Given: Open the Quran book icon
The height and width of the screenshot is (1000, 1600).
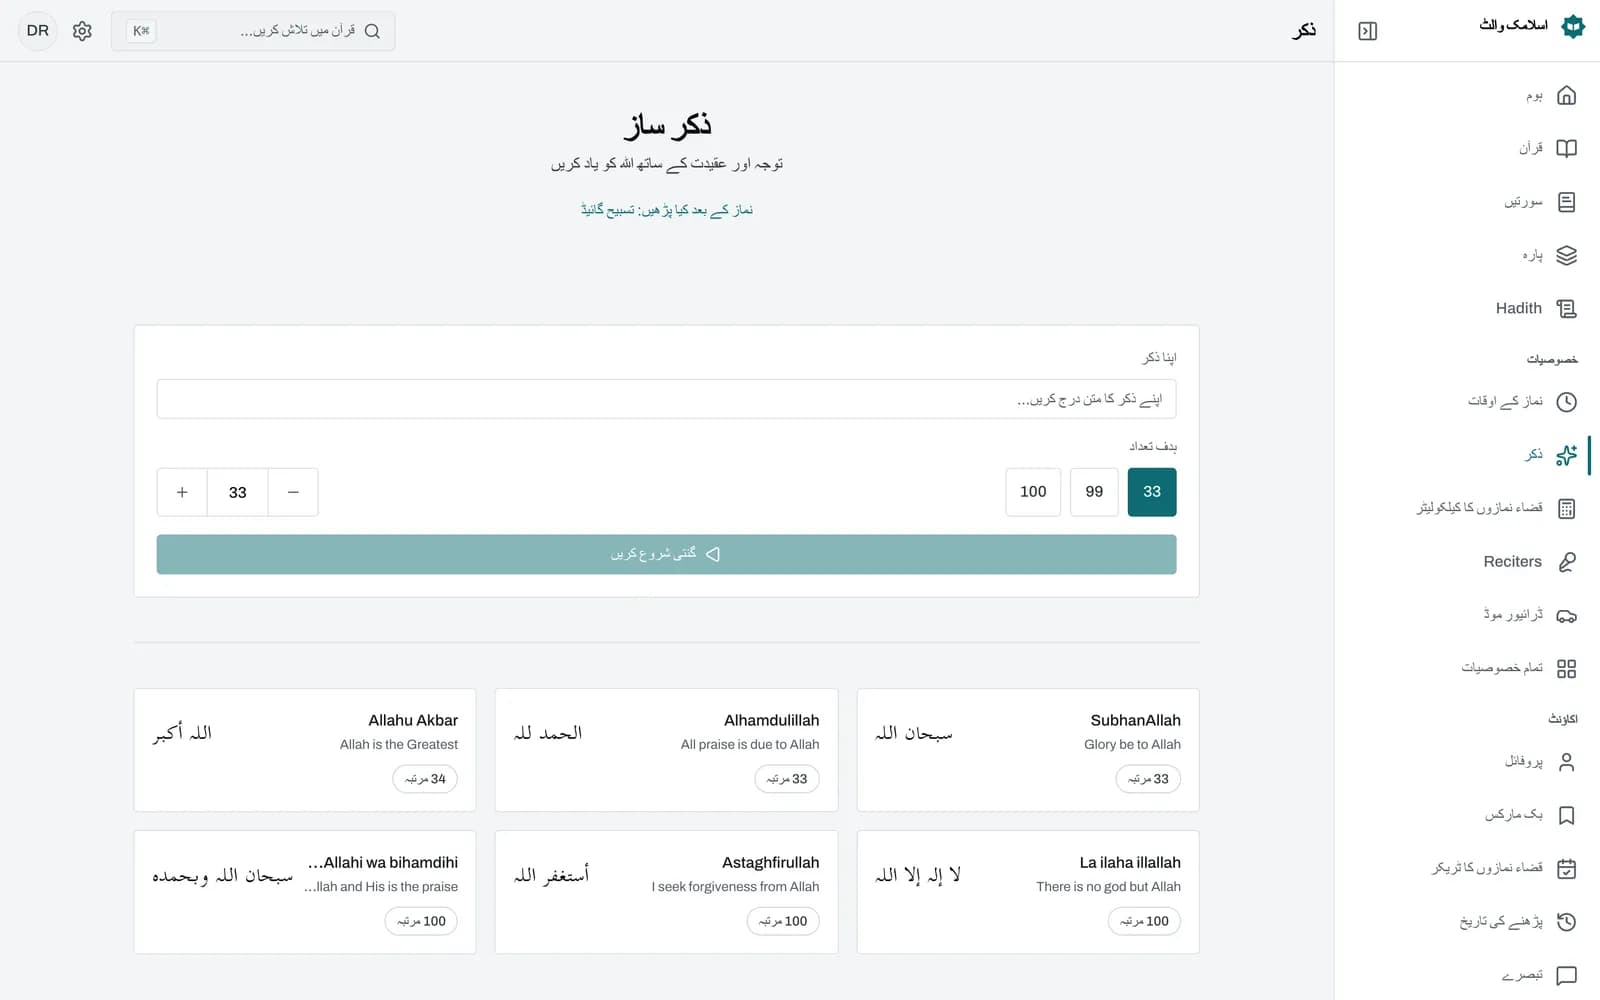Looking at the screenshot, I should (x=1566, y=148).
